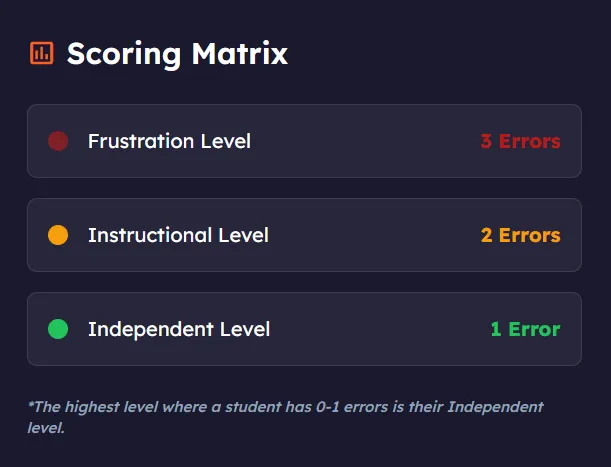Click "level." on the footnote's last line
Screen dimensions: 611x467
[46, 428]
